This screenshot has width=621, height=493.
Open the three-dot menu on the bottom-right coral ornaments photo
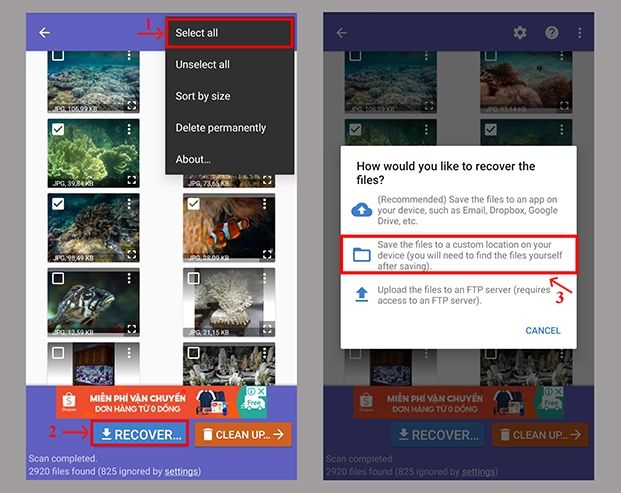(265, 352)
